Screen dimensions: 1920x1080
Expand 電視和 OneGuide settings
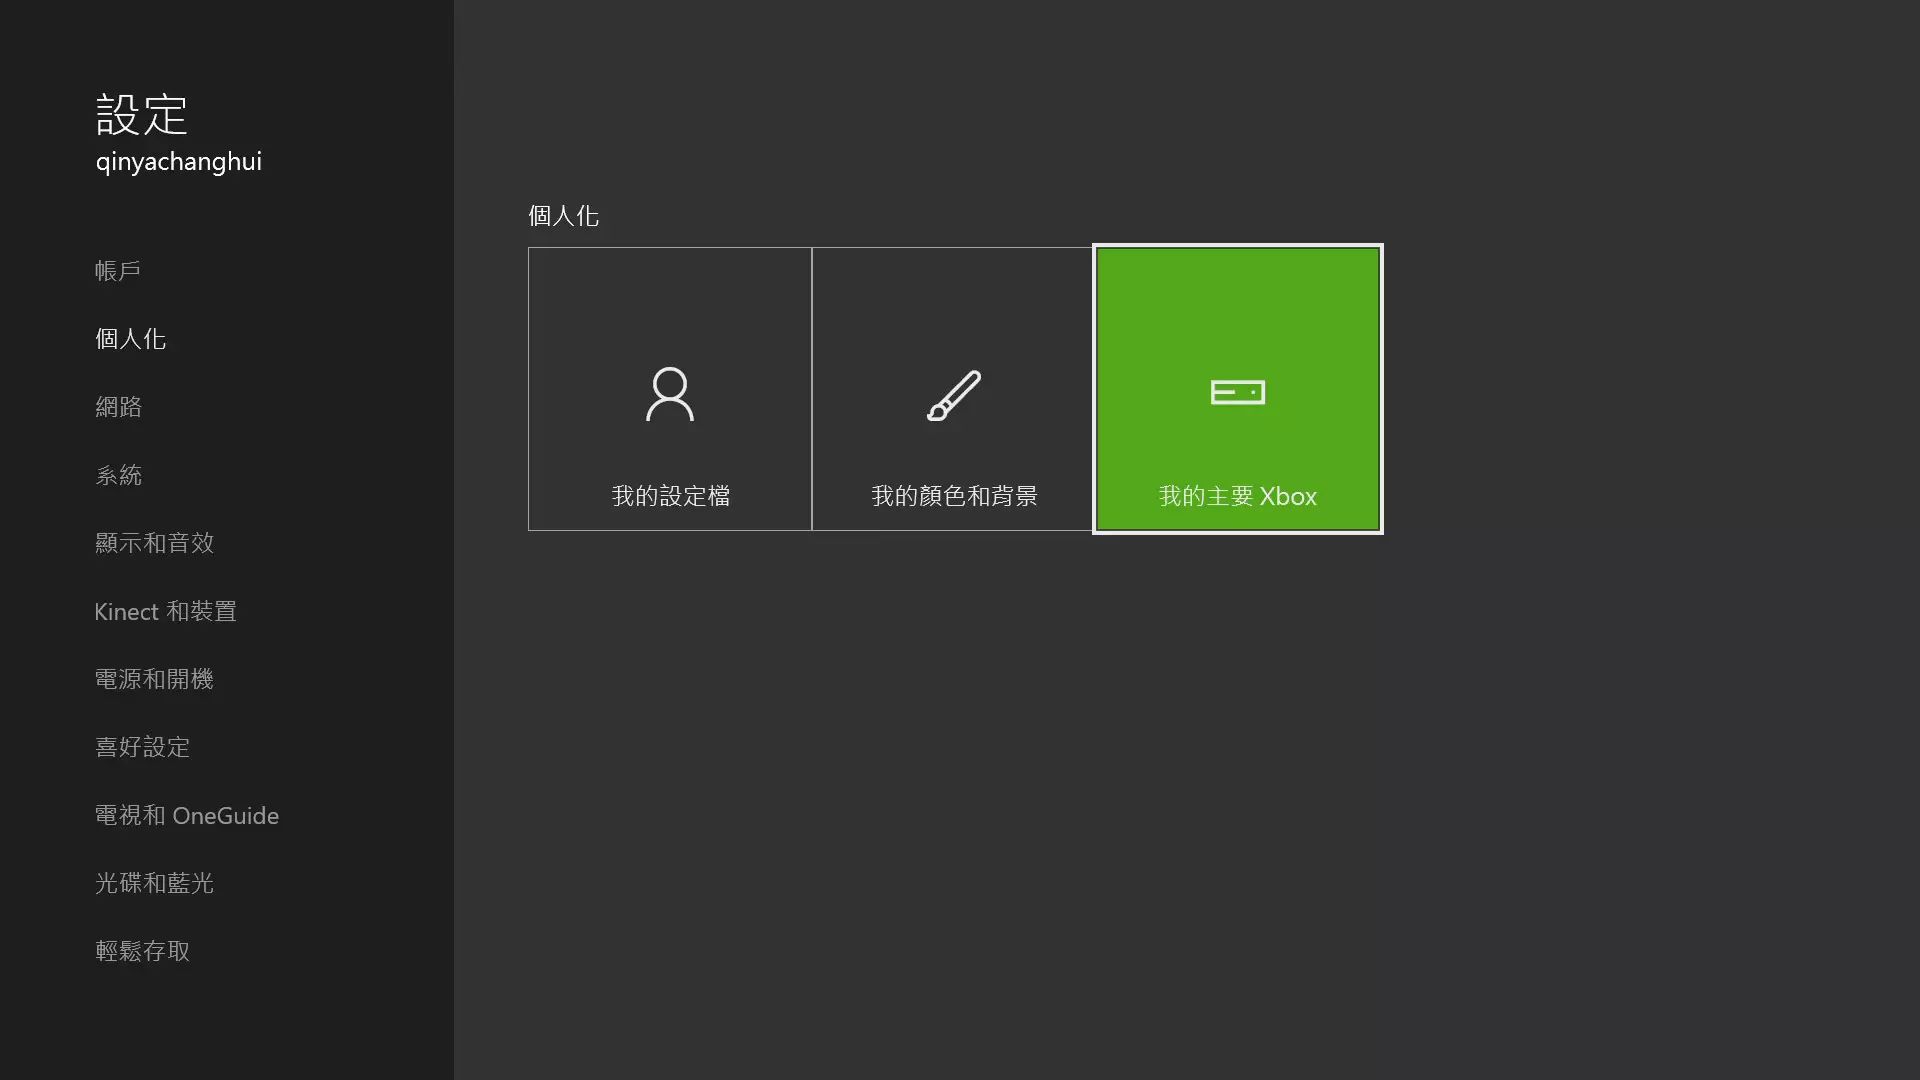click(187, 814)
